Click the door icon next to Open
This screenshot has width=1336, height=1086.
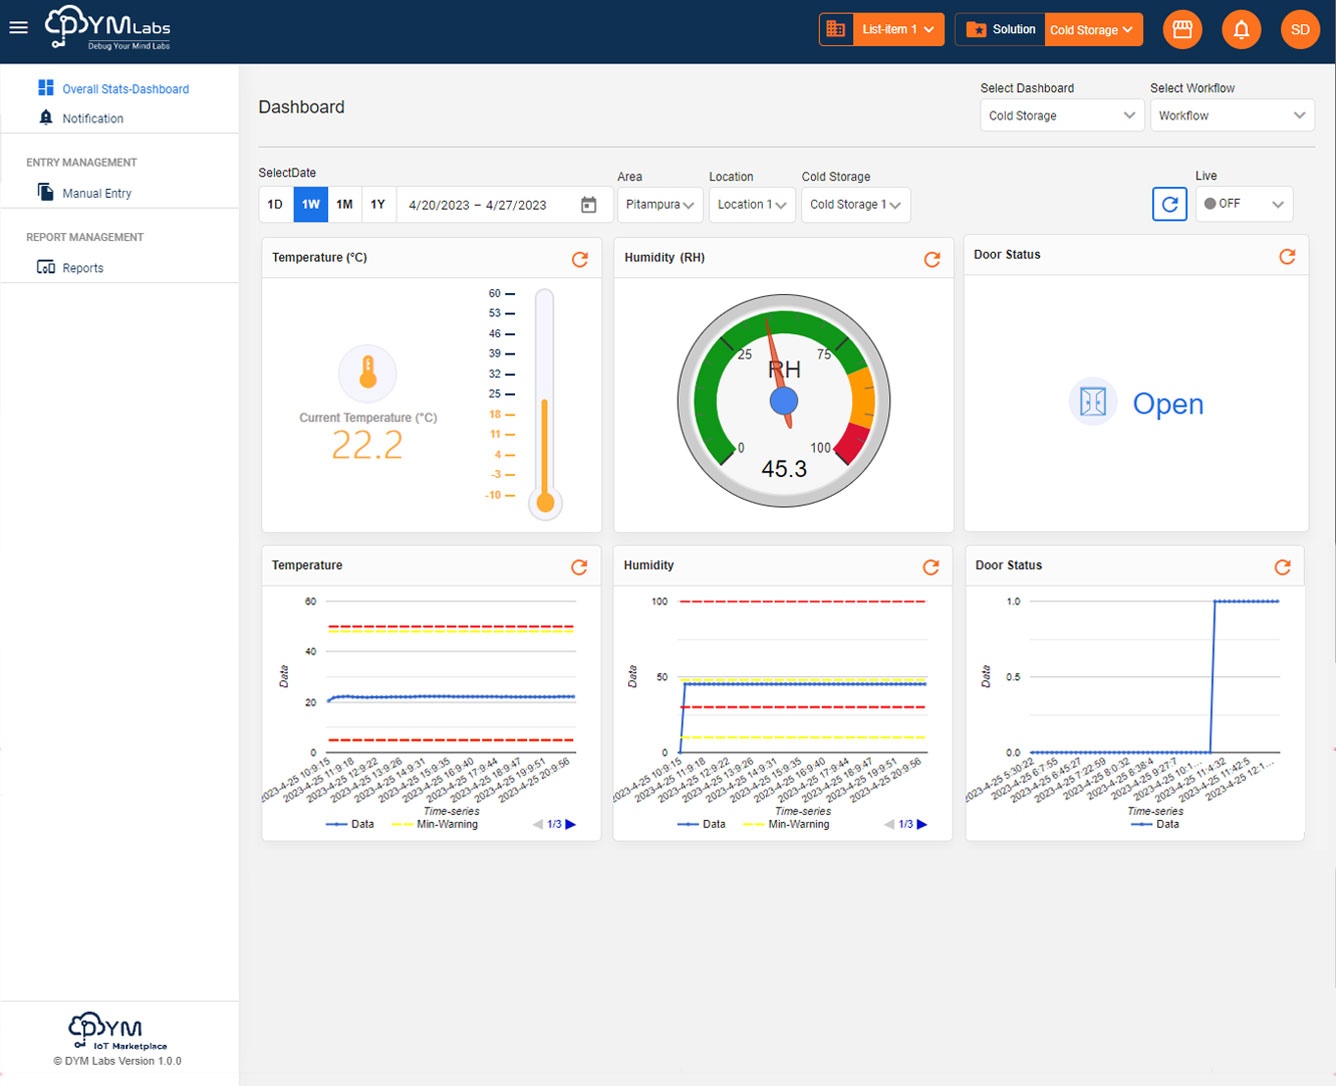point(1092,402)
